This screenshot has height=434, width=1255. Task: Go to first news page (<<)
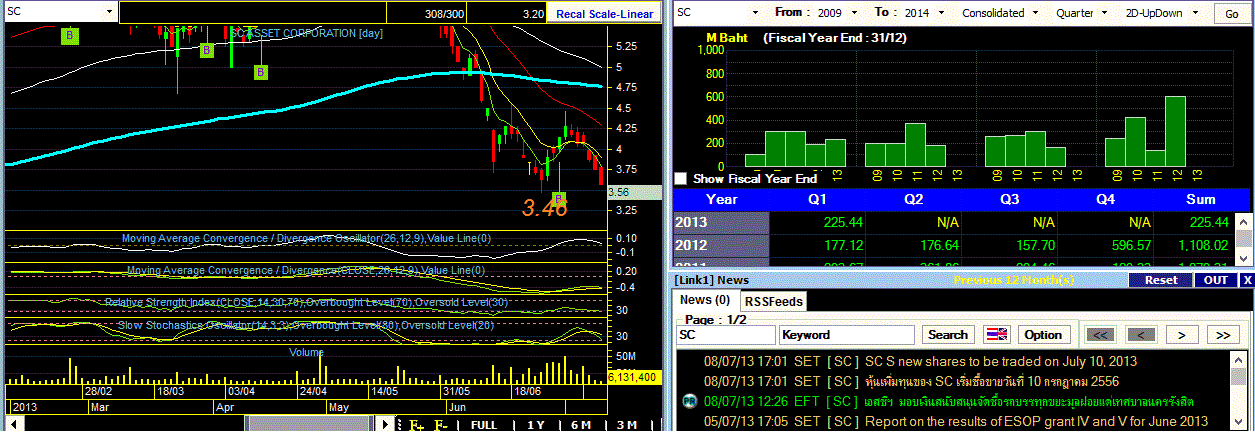[x=1099, y=335]
